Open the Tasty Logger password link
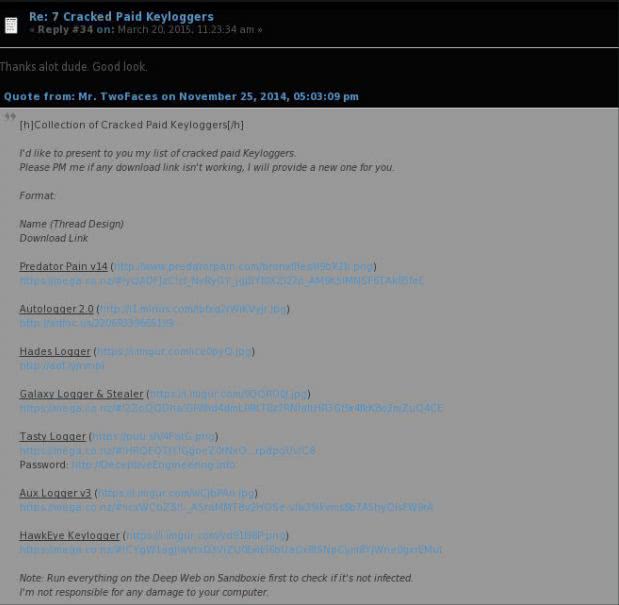This screenshot has height=605, width=619. (153, 465)
